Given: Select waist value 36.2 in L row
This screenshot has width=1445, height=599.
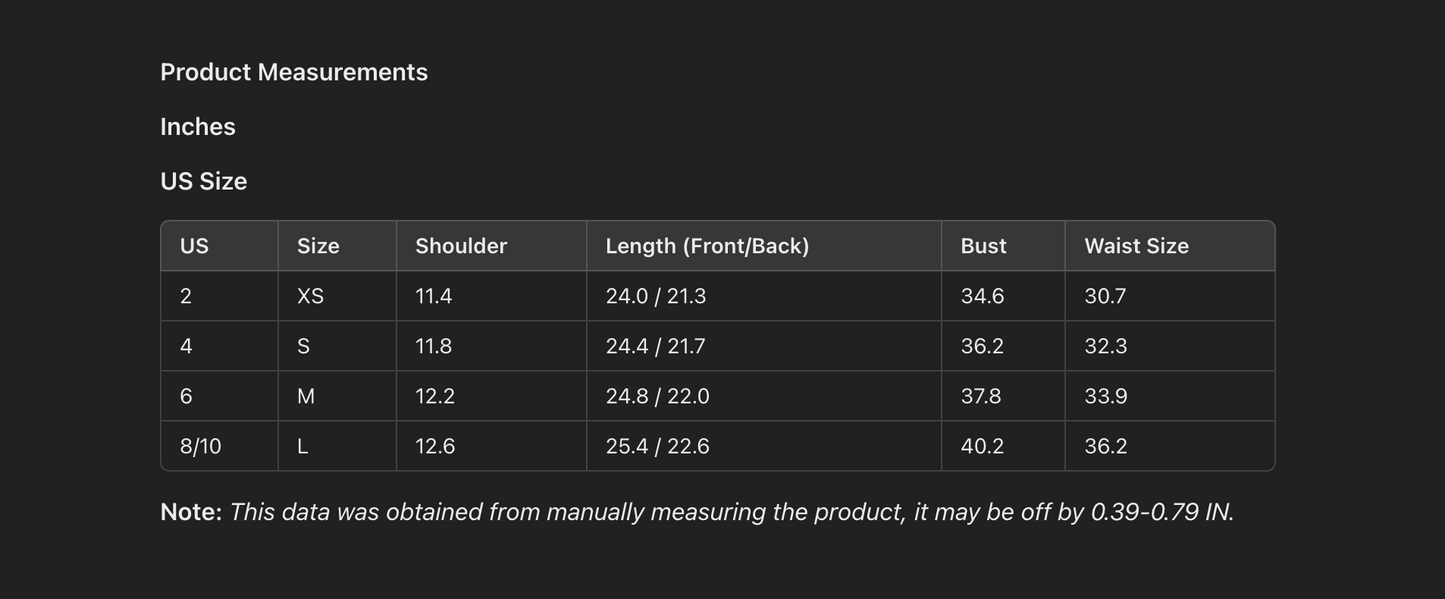Looking at the screenshot, I should 1105,446.
